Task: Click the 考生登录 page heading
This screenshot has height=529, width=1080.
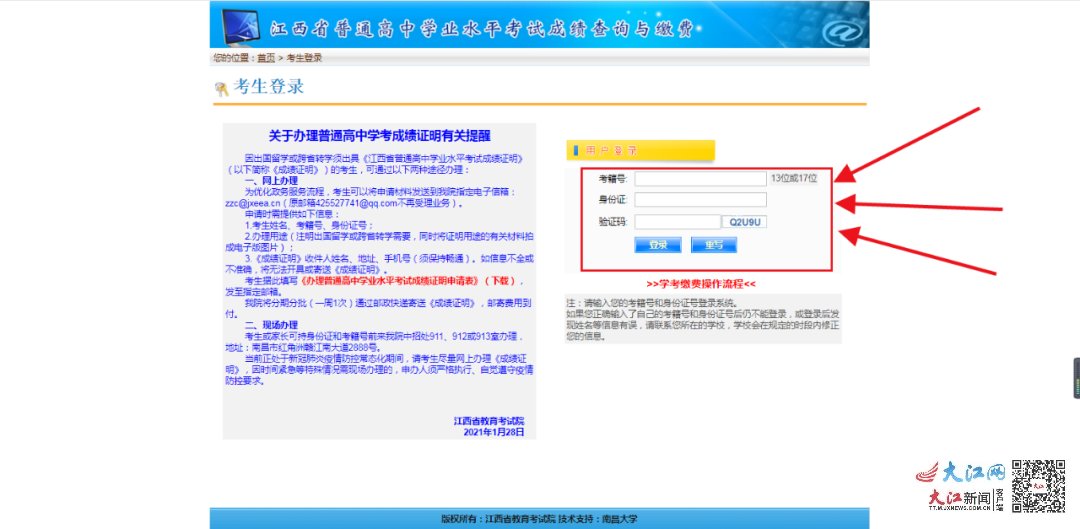Action: point(269,87)
